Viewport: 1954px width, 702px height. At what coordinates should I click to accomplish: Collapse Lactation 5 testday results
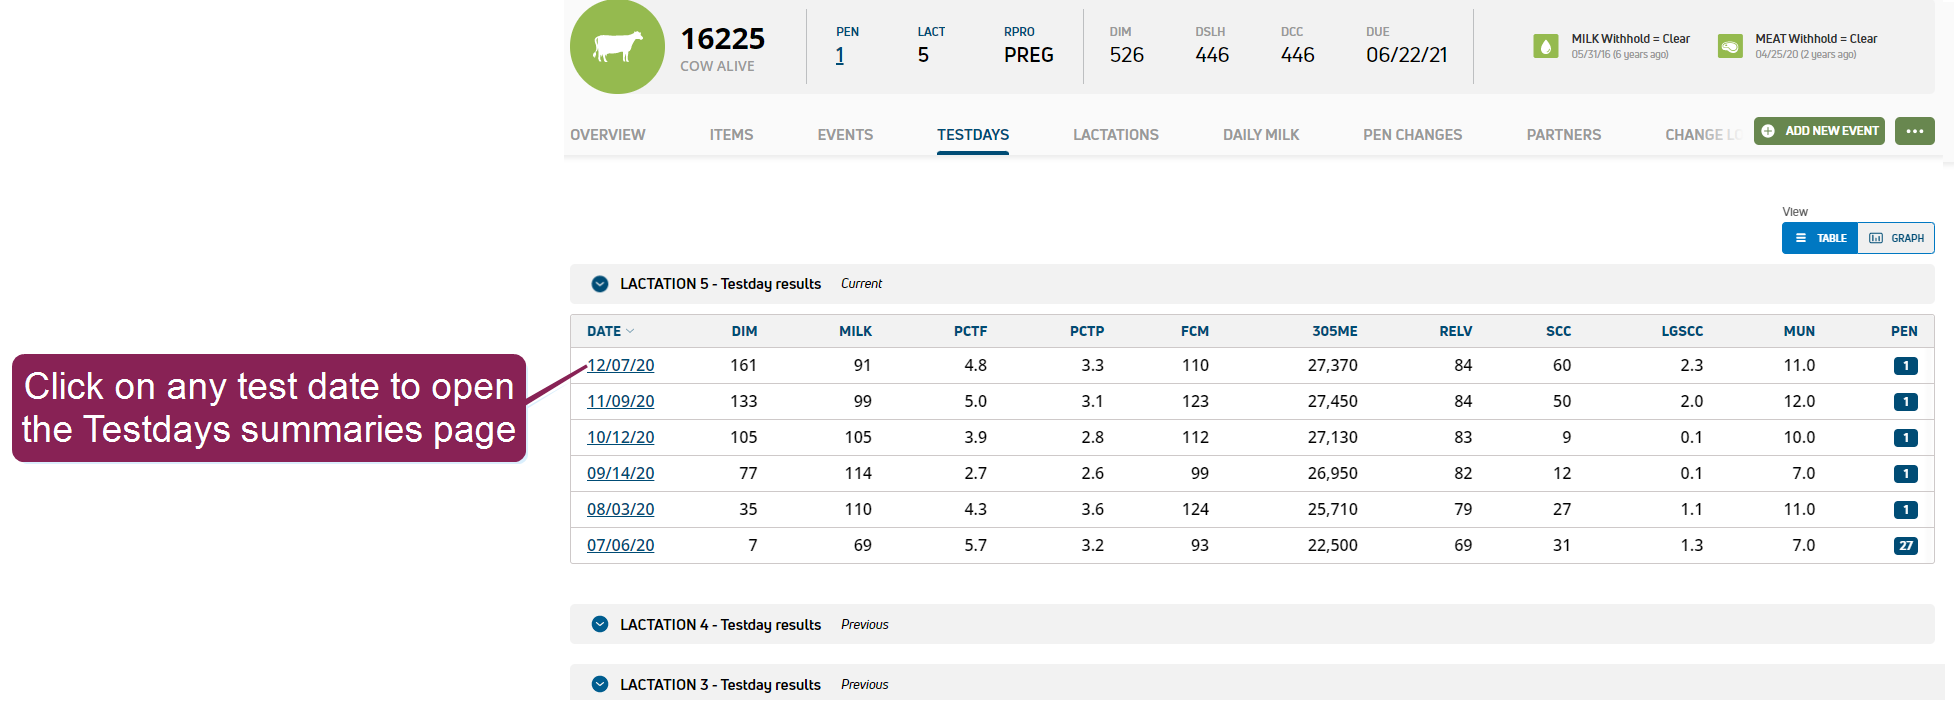click(600, 284)
